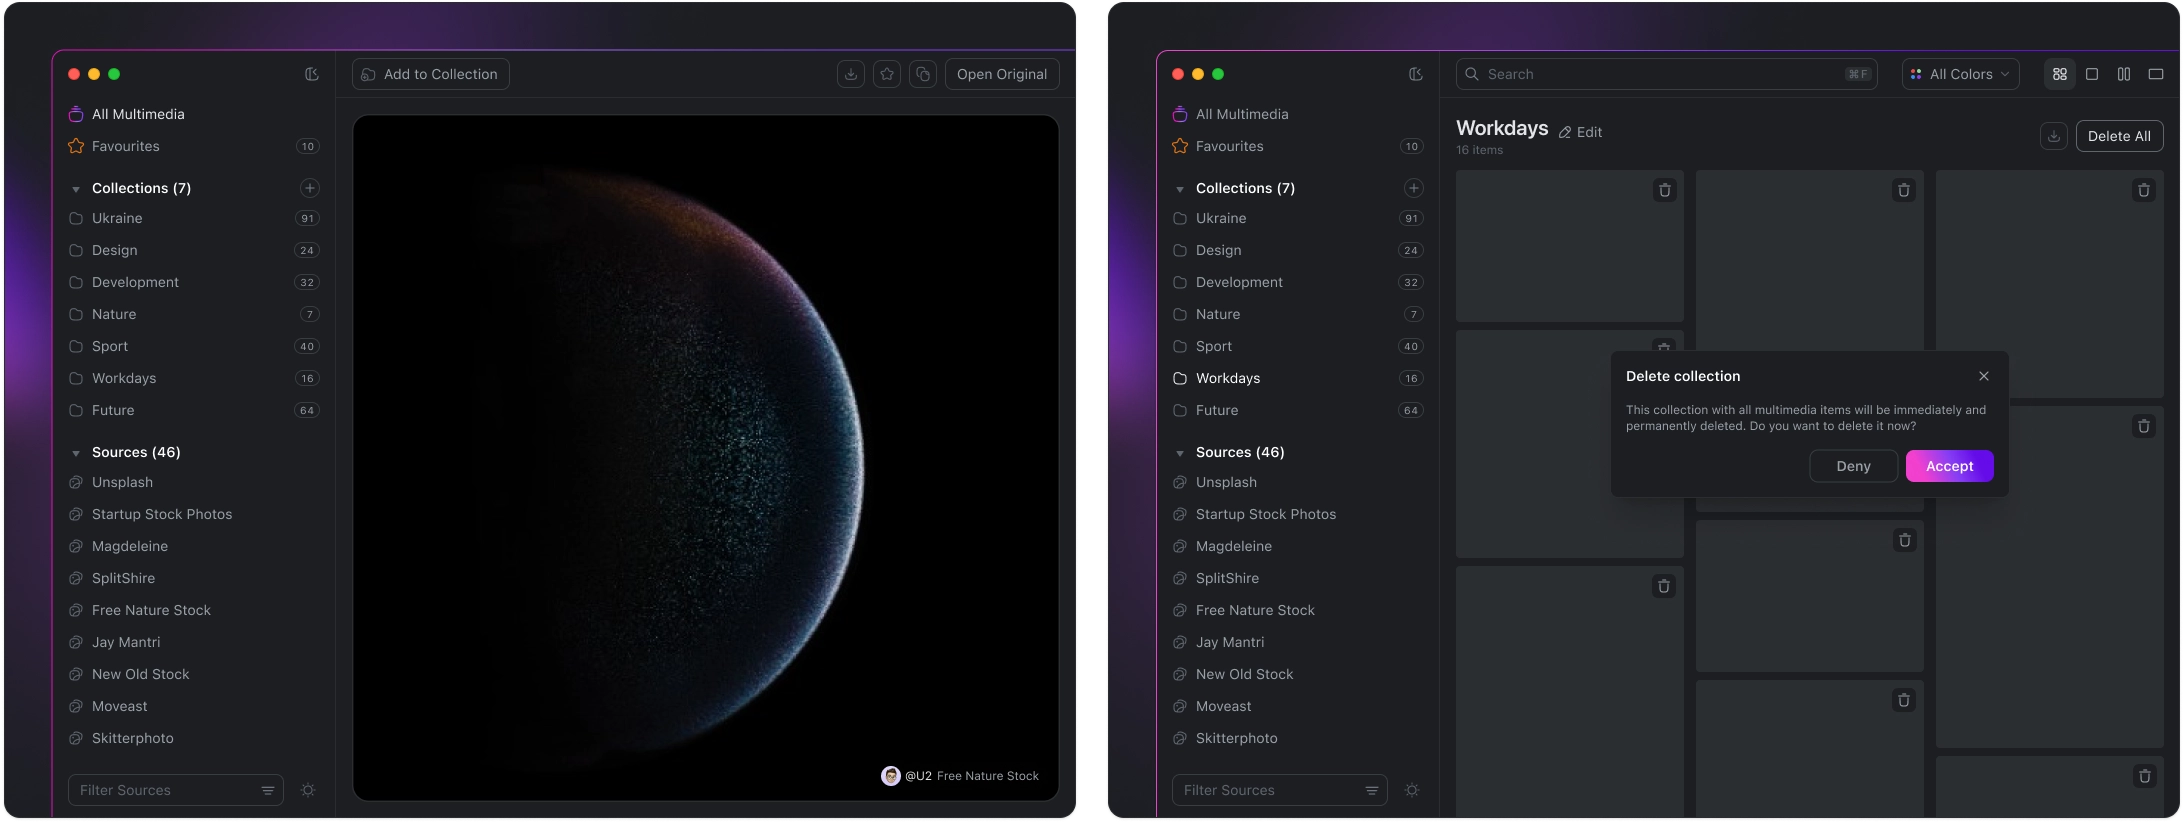This screenshot has height=822, width=2184.
Task: Click the Free Nature Stock credit on image
Action: [988, 776]
